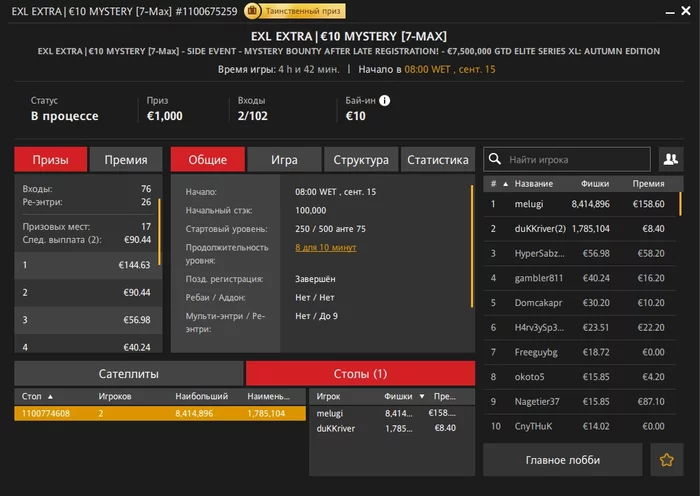Sort players by rank arrow
Viewport: 700px width, 496px height.
505,184
